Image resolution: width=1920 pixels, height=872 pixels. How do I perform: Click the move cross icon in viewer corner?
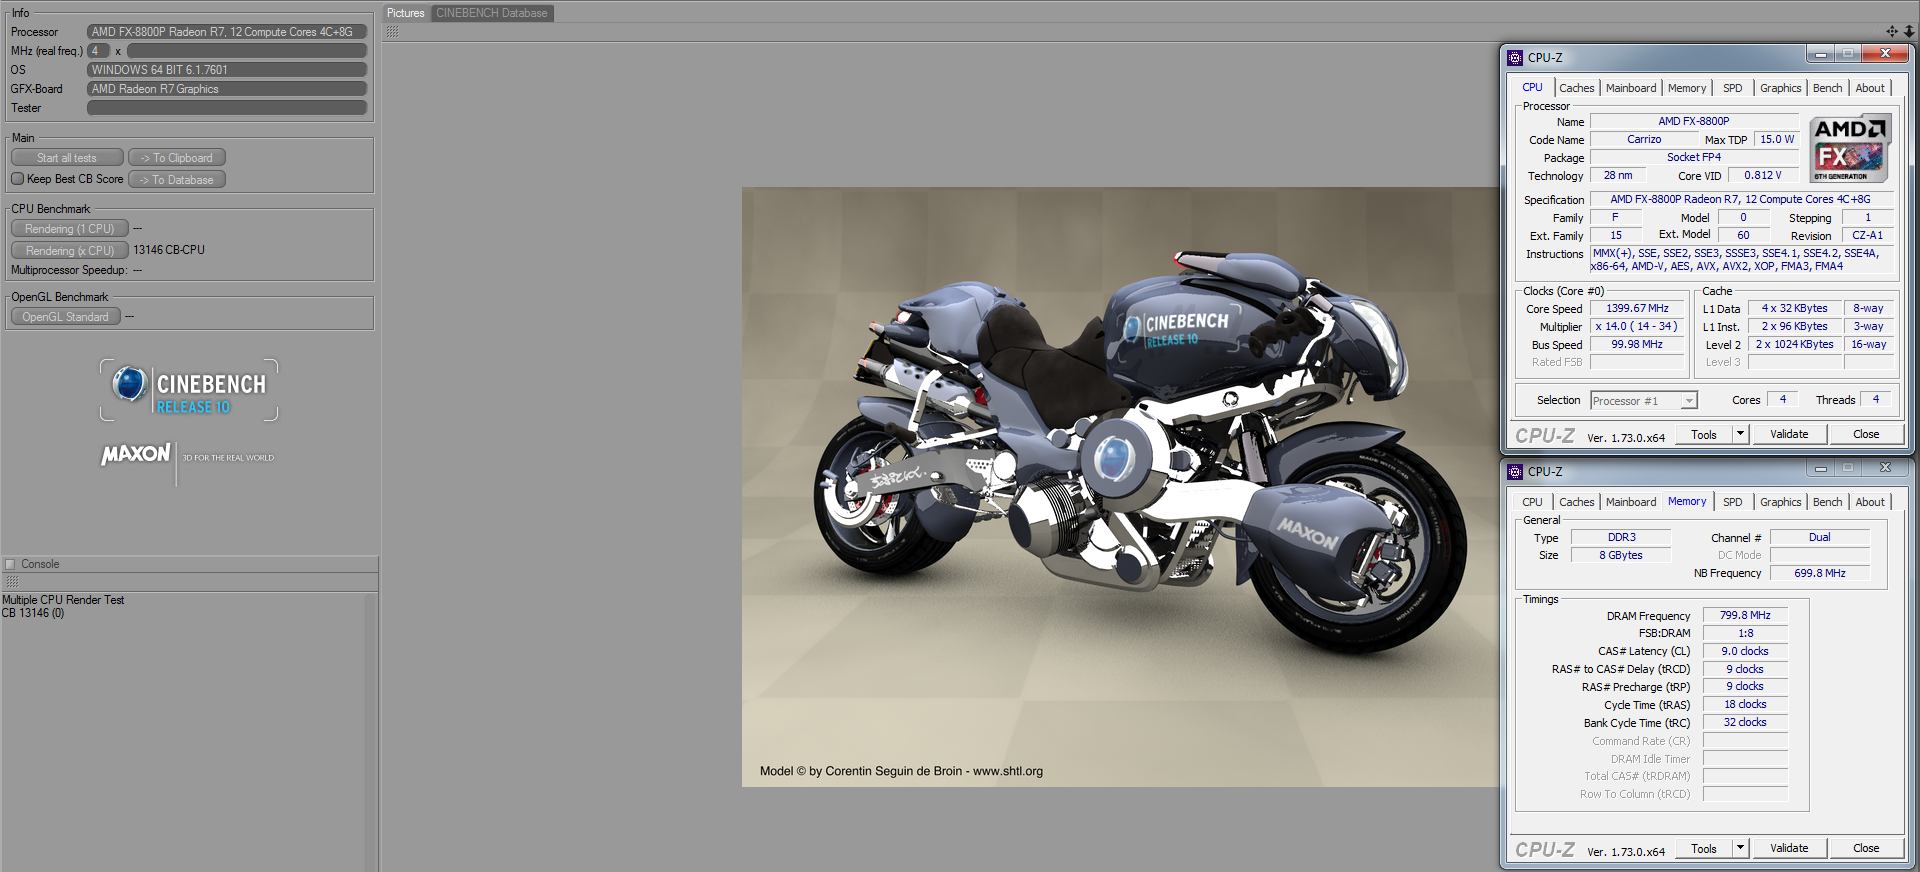pos(1891,31)
